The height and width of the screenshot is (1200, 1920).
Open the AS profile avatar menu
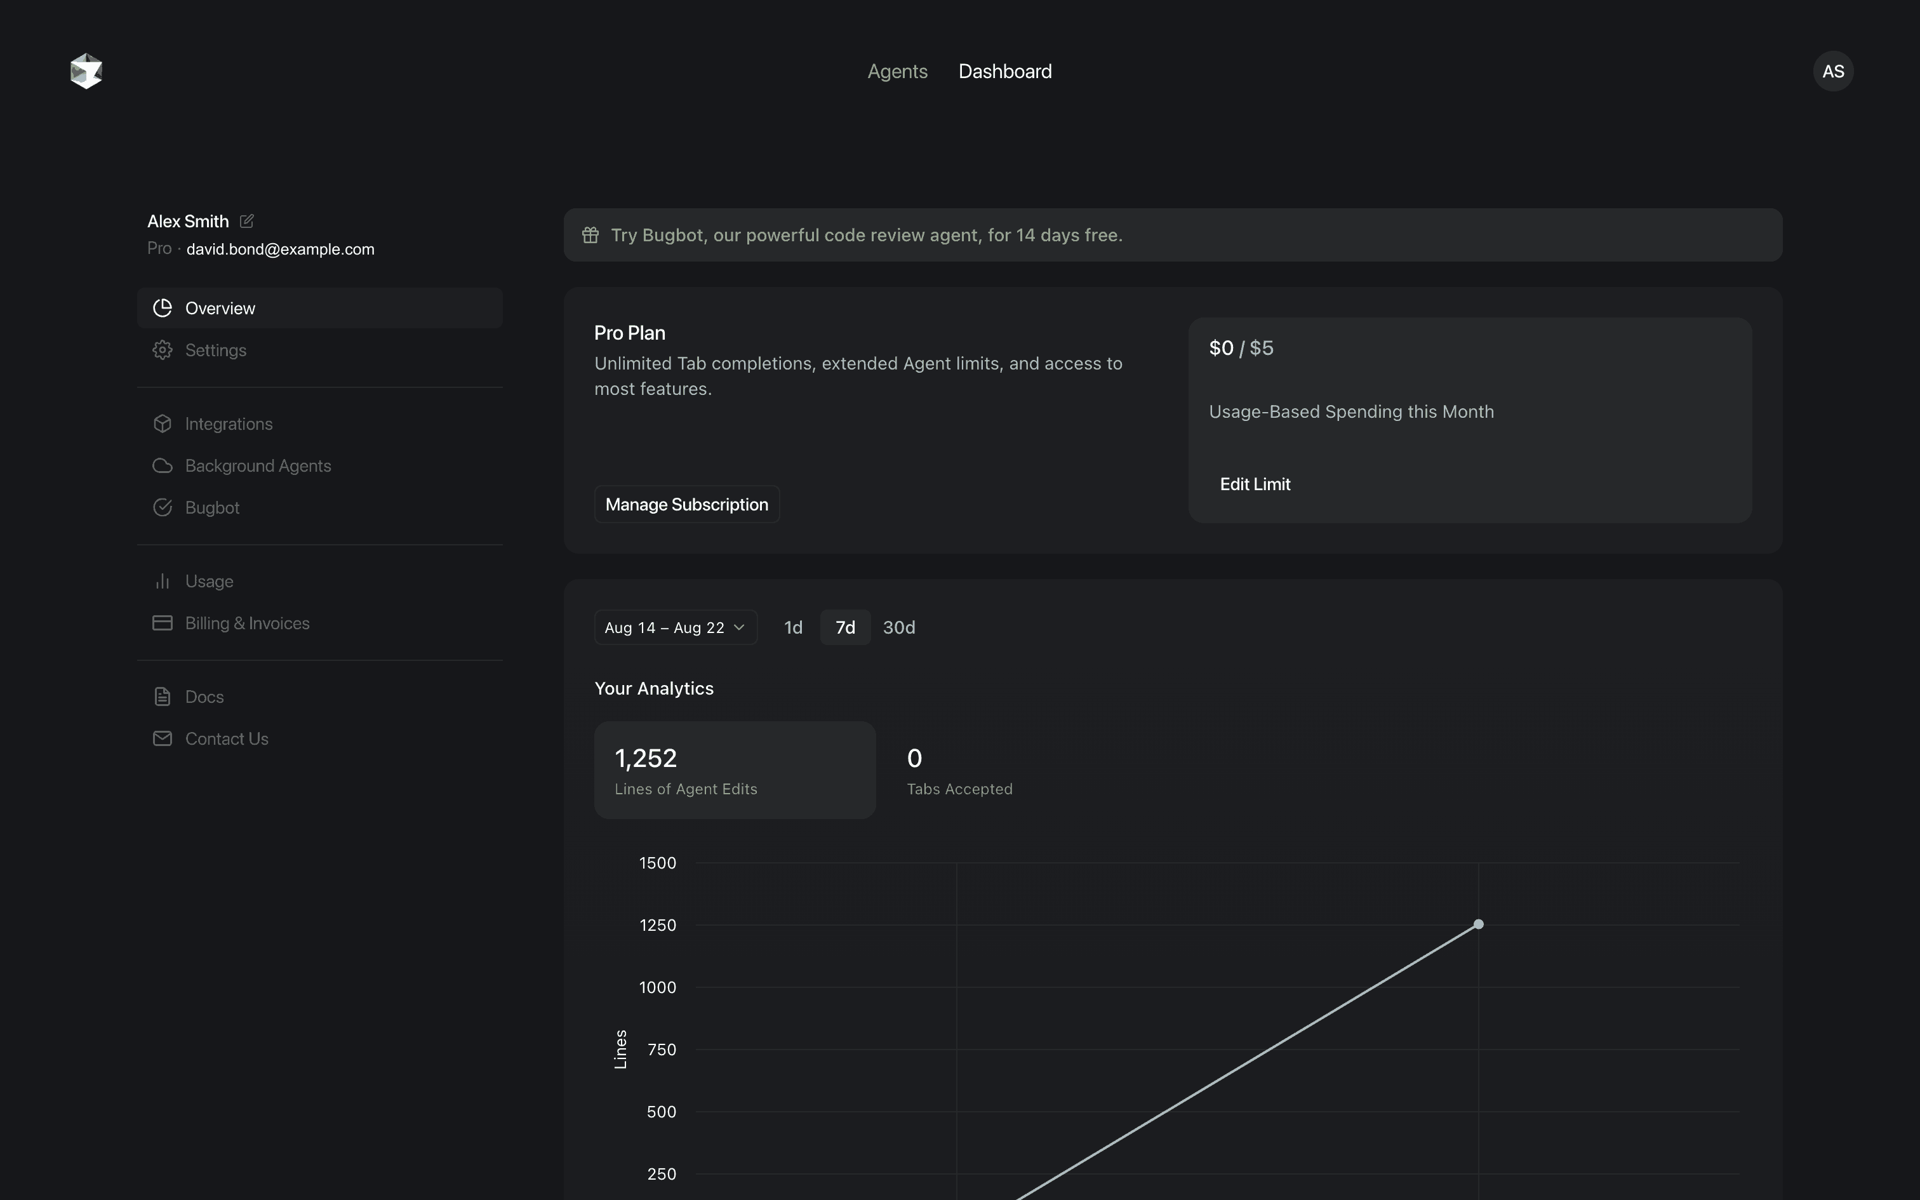1833,71
